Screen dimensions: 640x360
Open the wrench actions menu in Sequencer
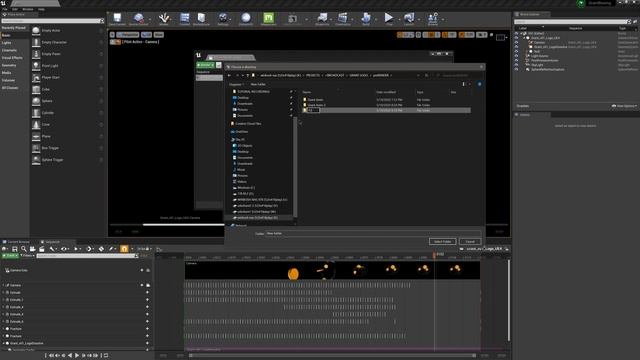pos(52,249)
